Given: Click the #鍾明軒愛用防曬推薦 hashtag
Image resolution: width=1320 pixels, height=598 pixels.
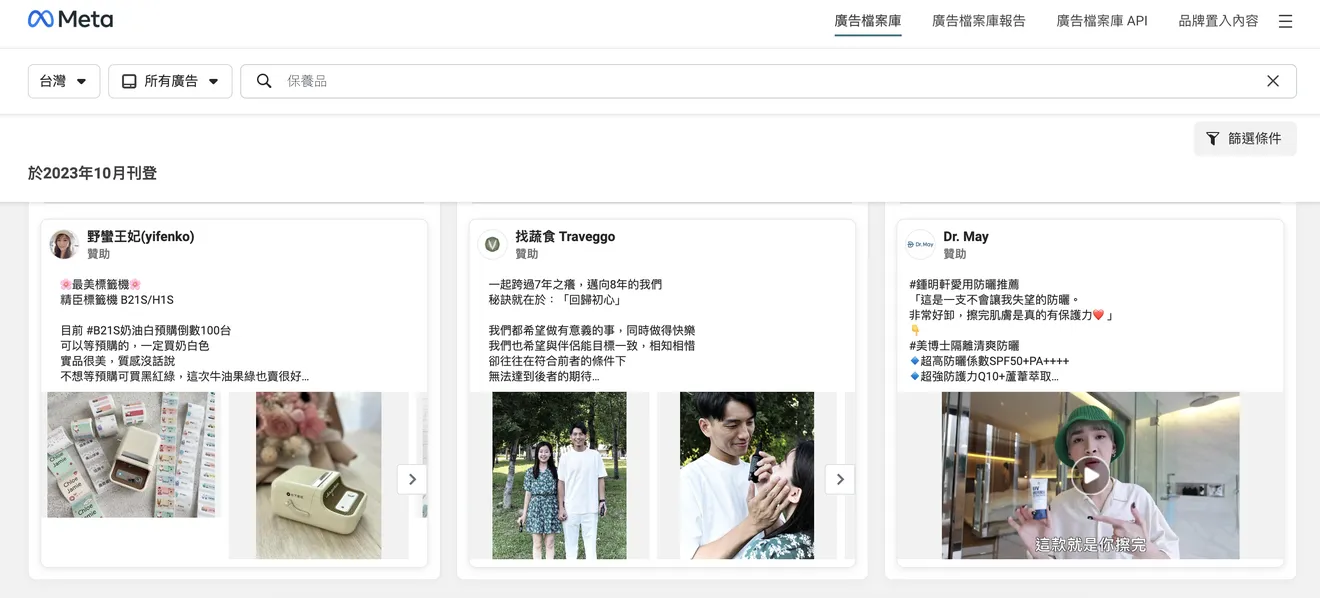Looking at the screenshot, I should point(964,285).
